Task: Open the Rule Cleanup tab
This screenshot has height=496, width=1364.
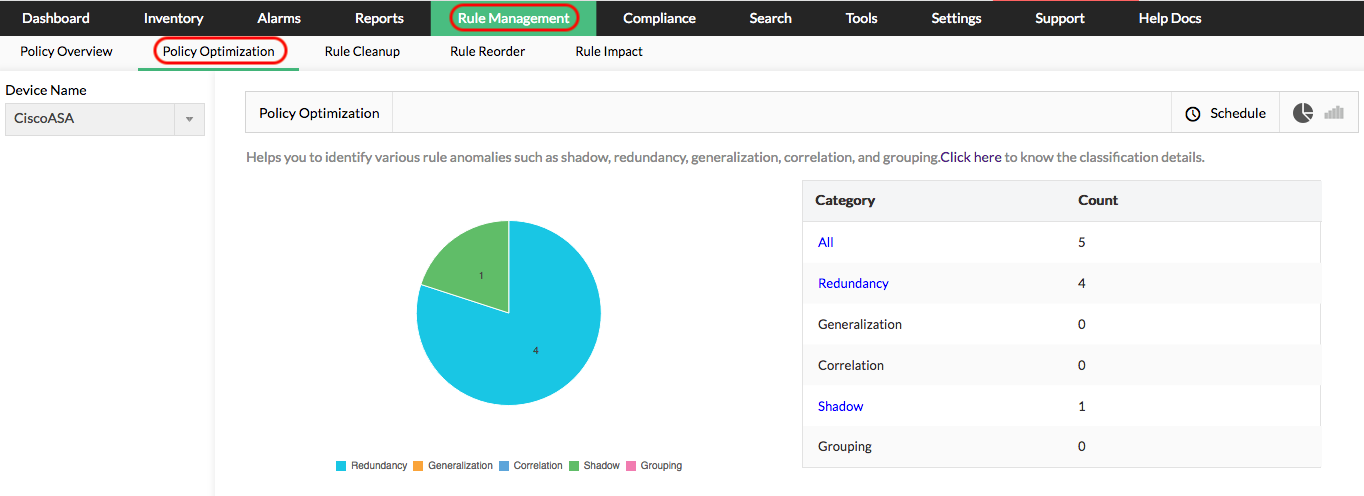Action: click(x=362, y=52)
